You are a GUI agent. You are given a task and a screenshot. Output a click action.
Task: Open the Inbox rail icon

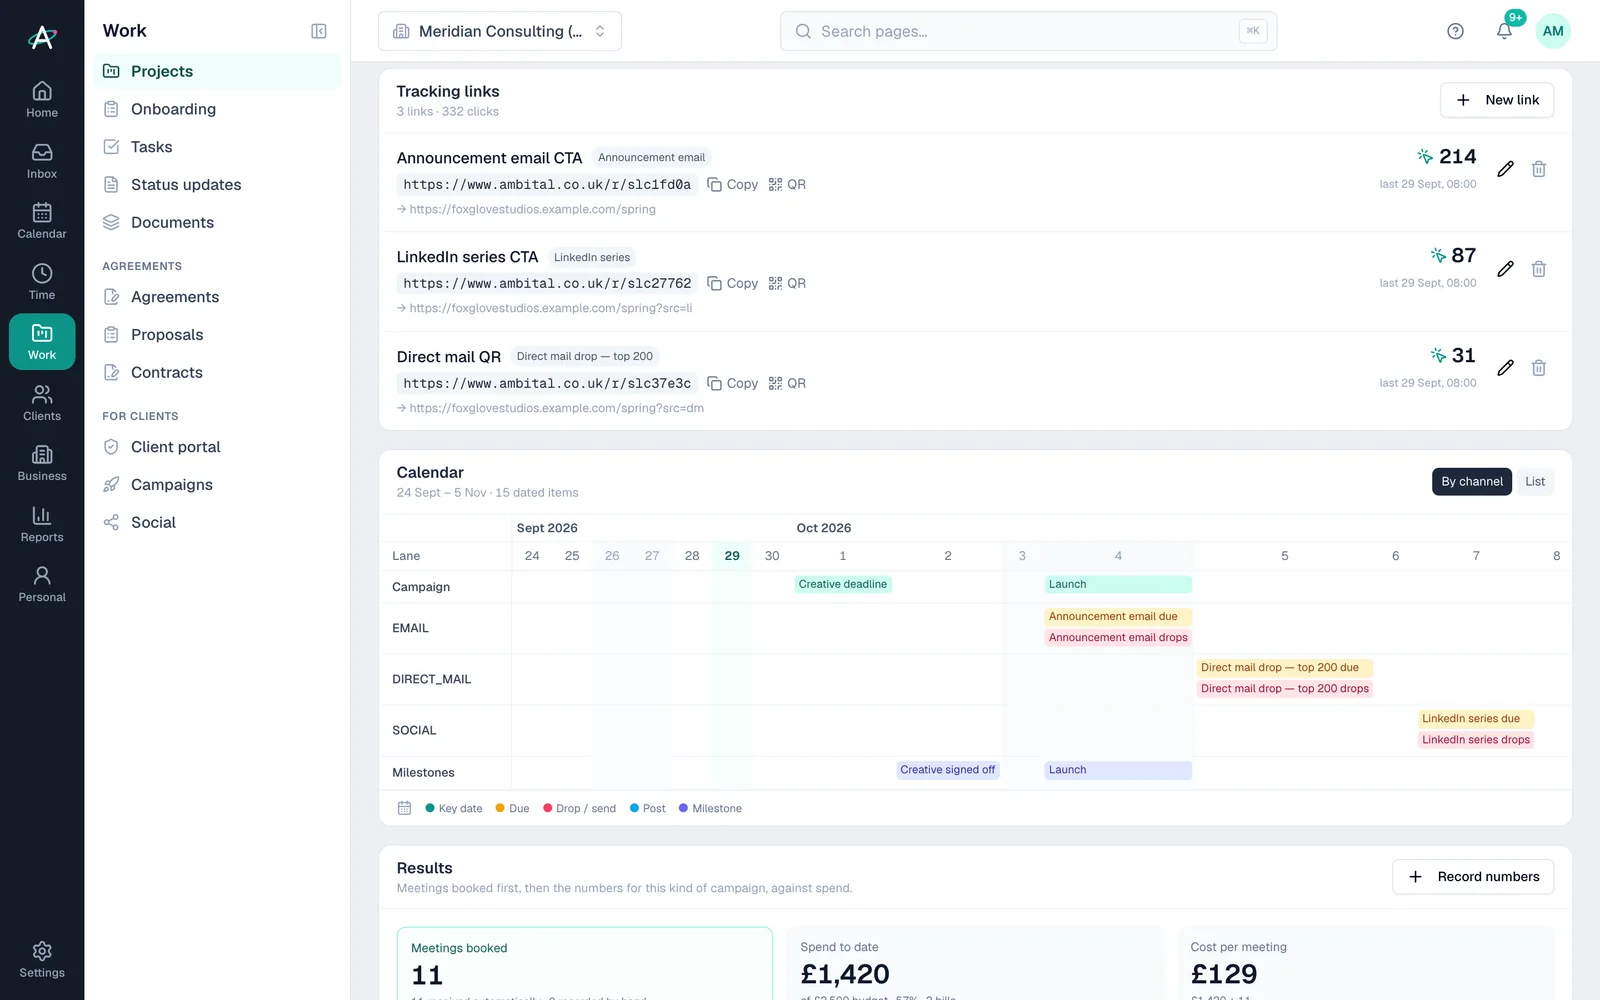tap(42, 161)
